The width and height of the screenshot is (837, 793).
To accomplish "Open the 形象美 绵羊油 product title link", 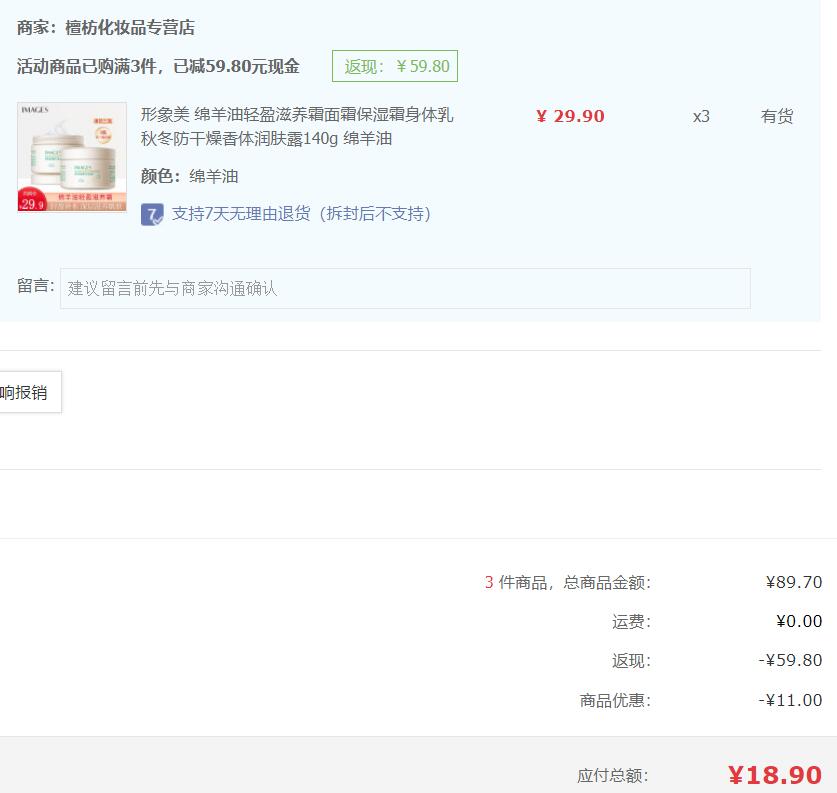I will (x=297, y=126).
